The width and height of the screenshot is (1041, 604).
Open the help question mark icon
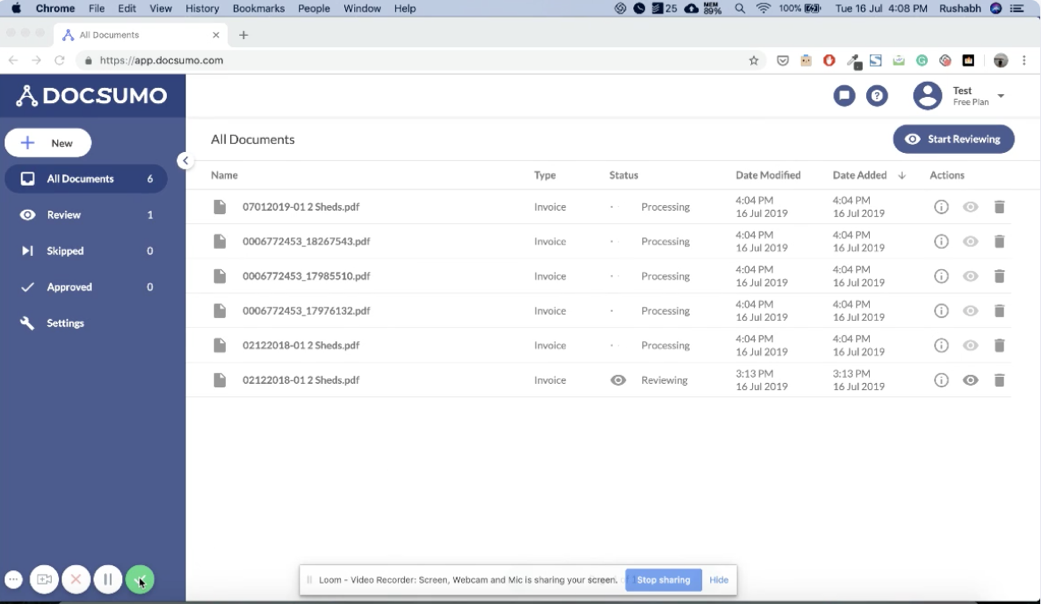[876, 96]
